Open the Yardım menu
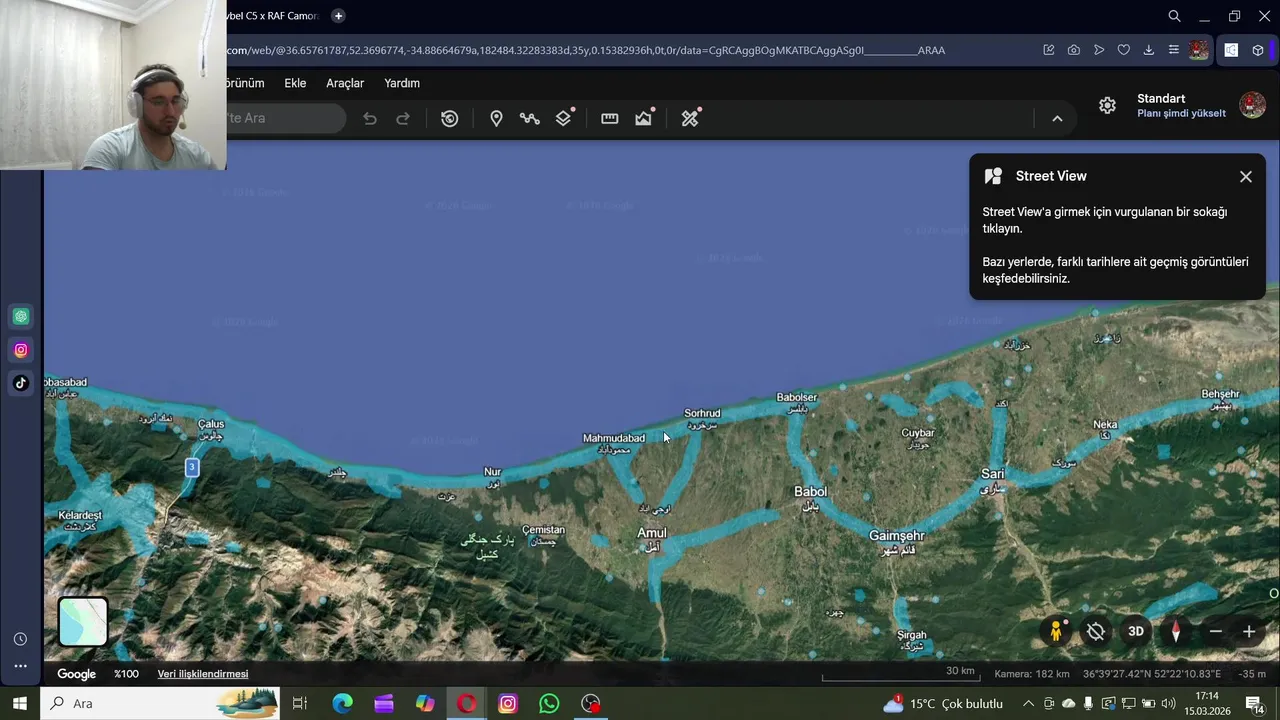The height and width of the screenshot is (720, 1280). (402, 83)
